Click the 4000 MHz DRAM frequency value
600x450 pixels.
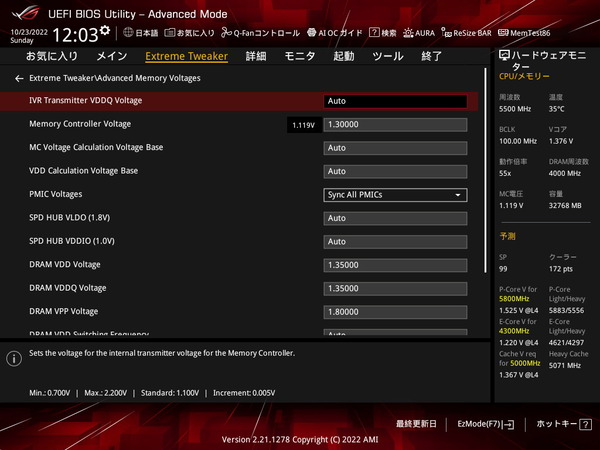[565, 173]
